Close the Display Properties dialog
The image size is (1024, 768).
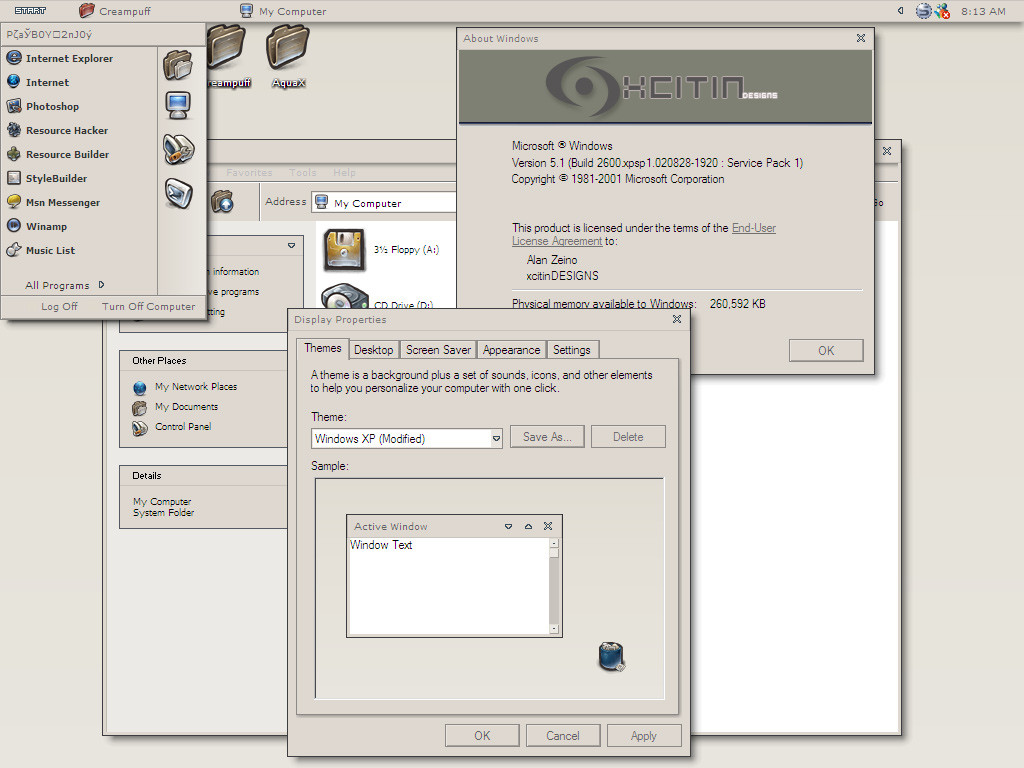click(x=677, y=319)
